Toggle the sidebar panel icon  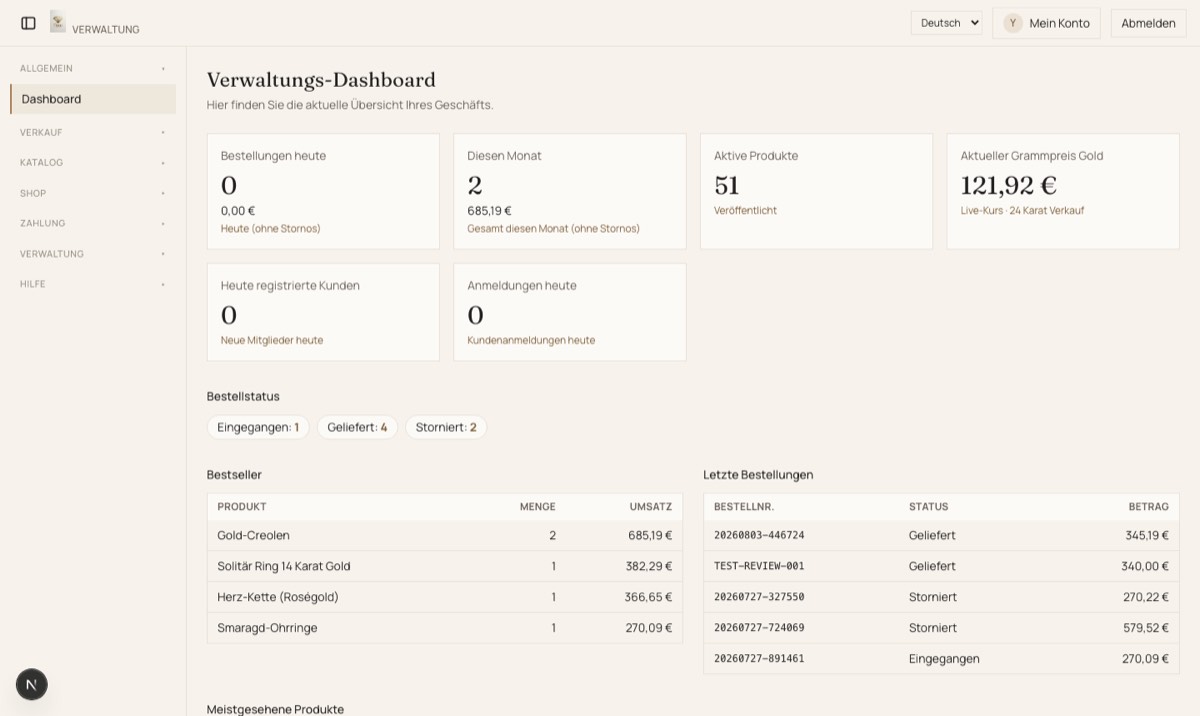point(28,23)
